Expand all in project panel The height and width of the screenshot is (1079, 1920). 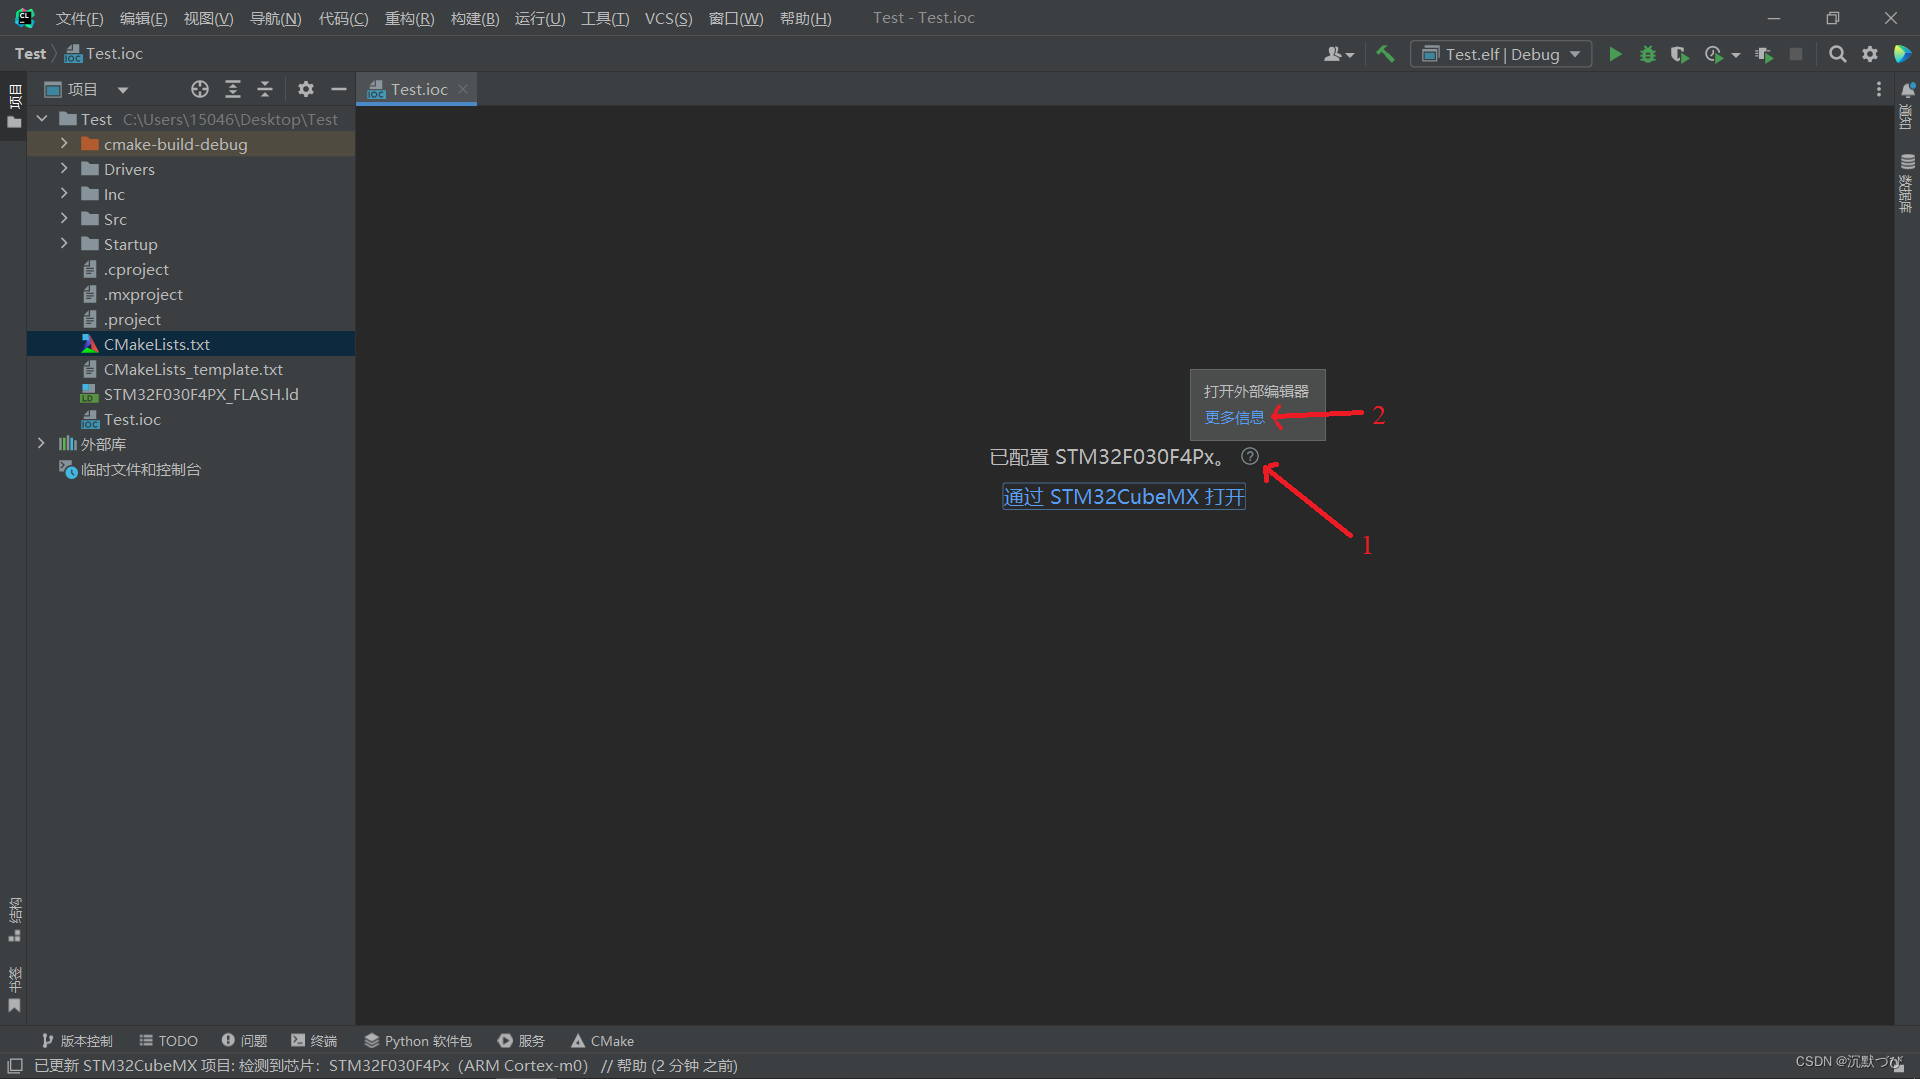[x=233, y=89]
